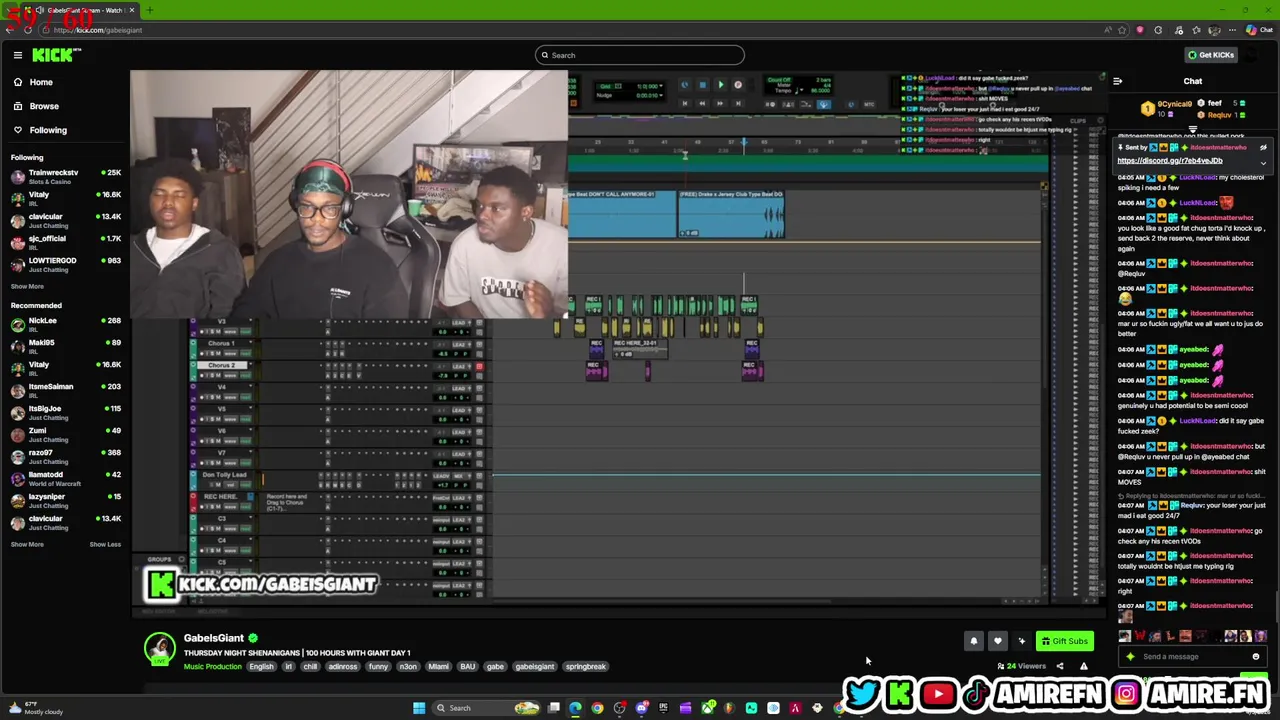Open a new browser tab

(149, 10)
